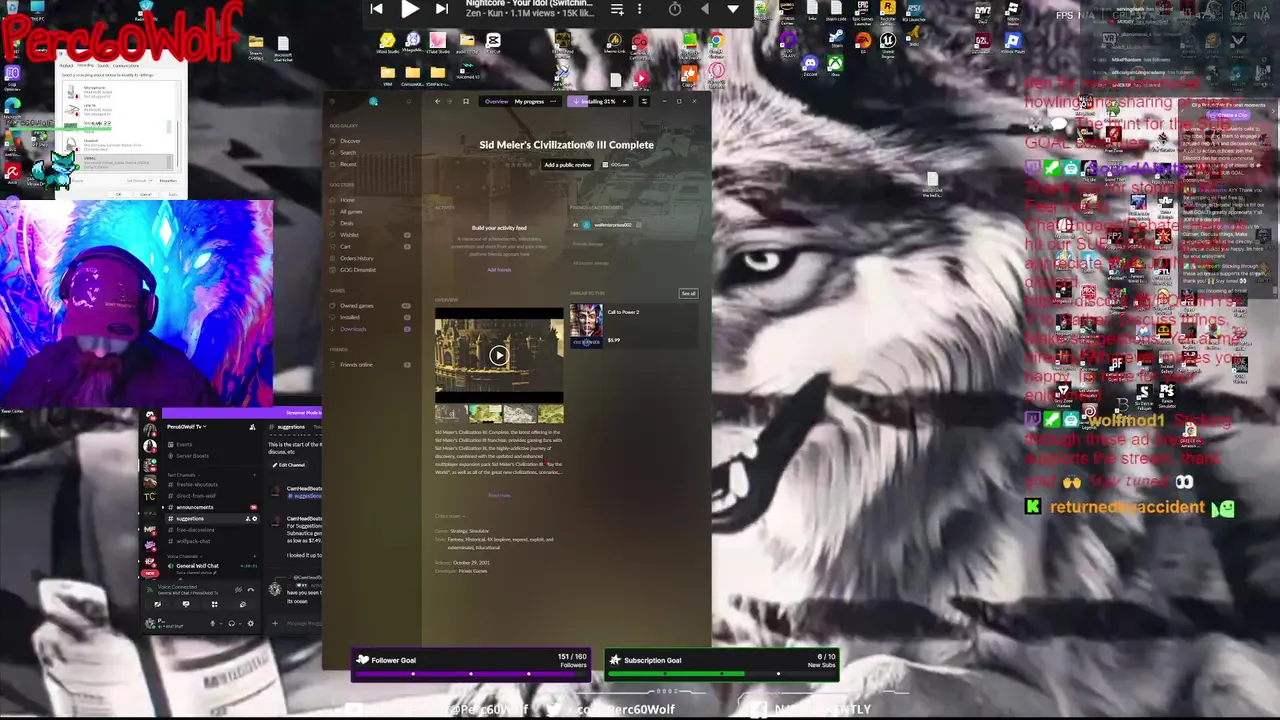Open Wishlist in GOG sidebar
This screenshot has width=1280, height=720.
[x=348, y=235]
